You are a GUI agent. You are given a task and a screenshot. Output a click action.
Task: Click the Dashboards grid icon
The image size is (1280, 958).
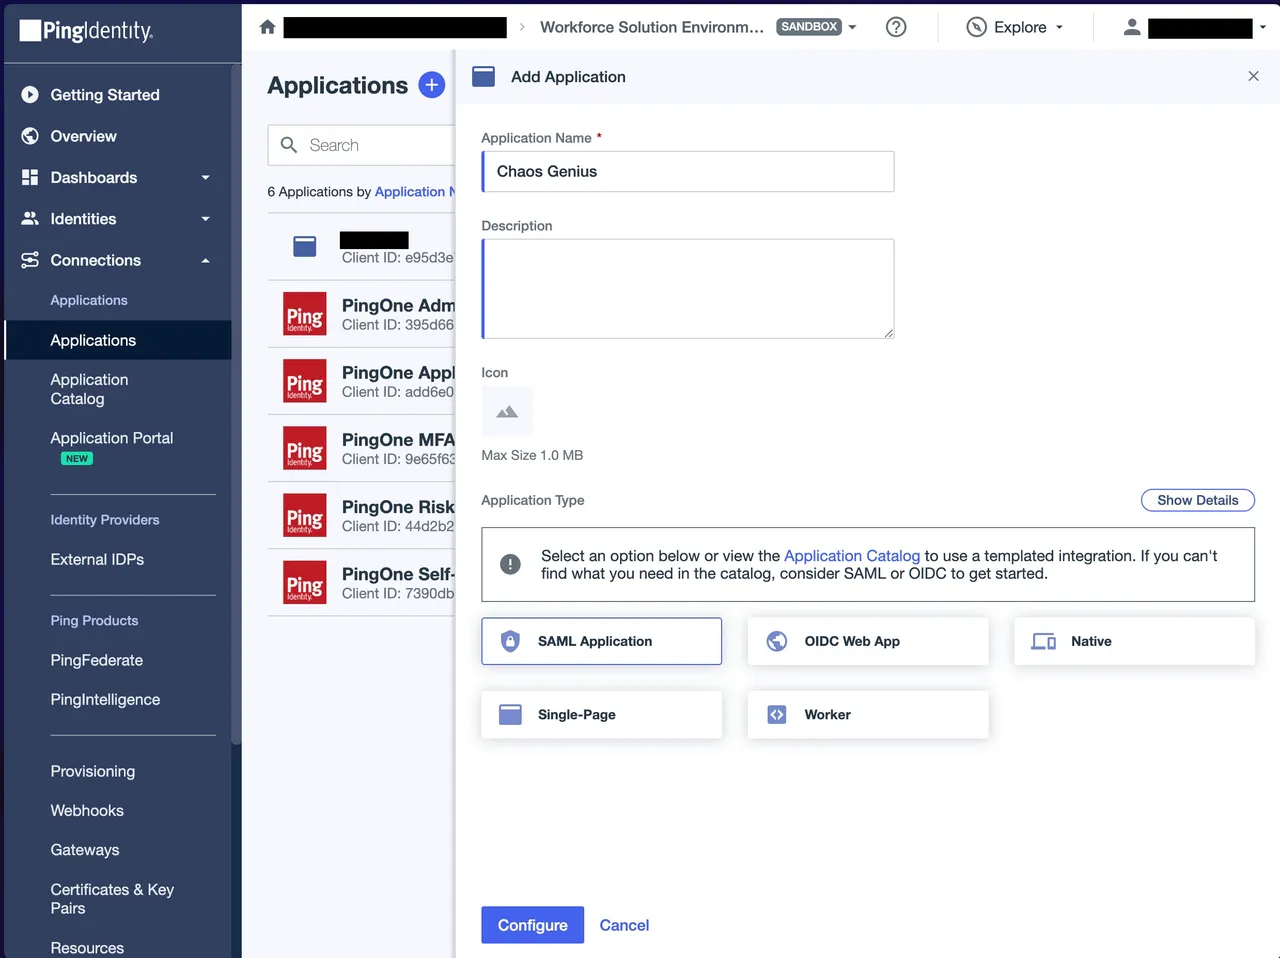coord(30,177)
